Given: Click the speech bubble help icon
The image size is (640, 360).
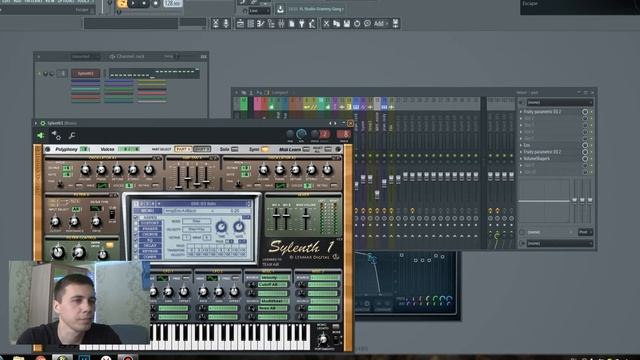Looking at the screenshot, I should 367,24.
